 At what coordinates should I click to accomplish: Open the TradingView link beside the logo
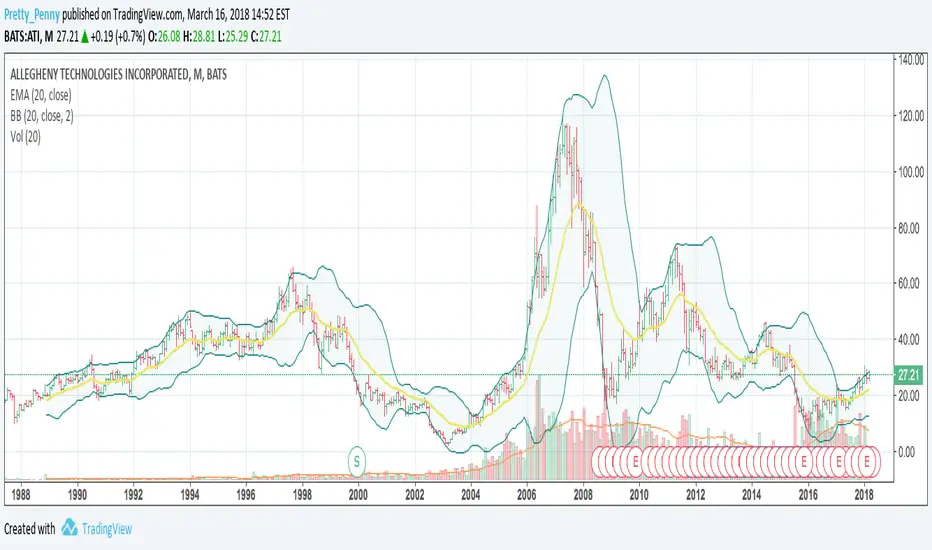107,529
